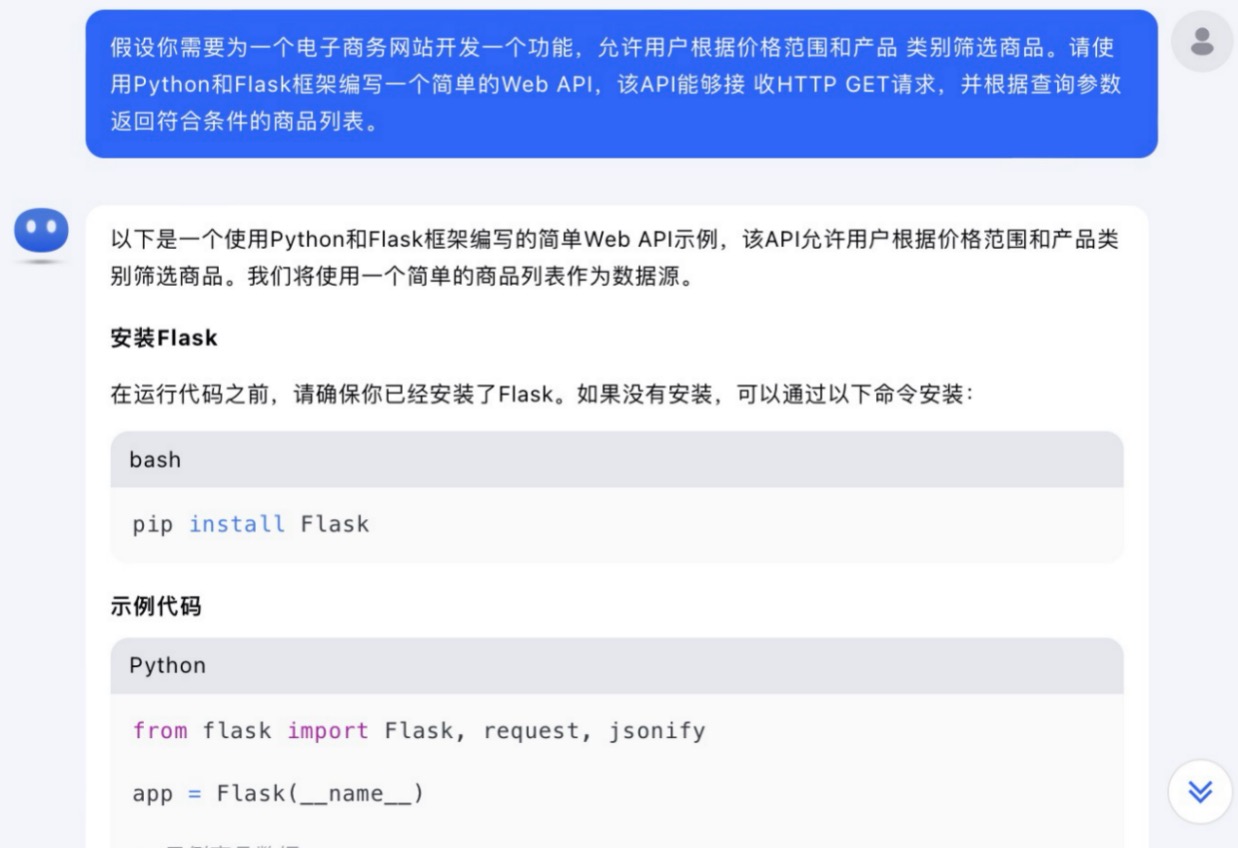Select the blue user question bubble
Image resolution: width=1238 pixels, height=848 pixels.
pyautogui.click(x=621, y=84)
